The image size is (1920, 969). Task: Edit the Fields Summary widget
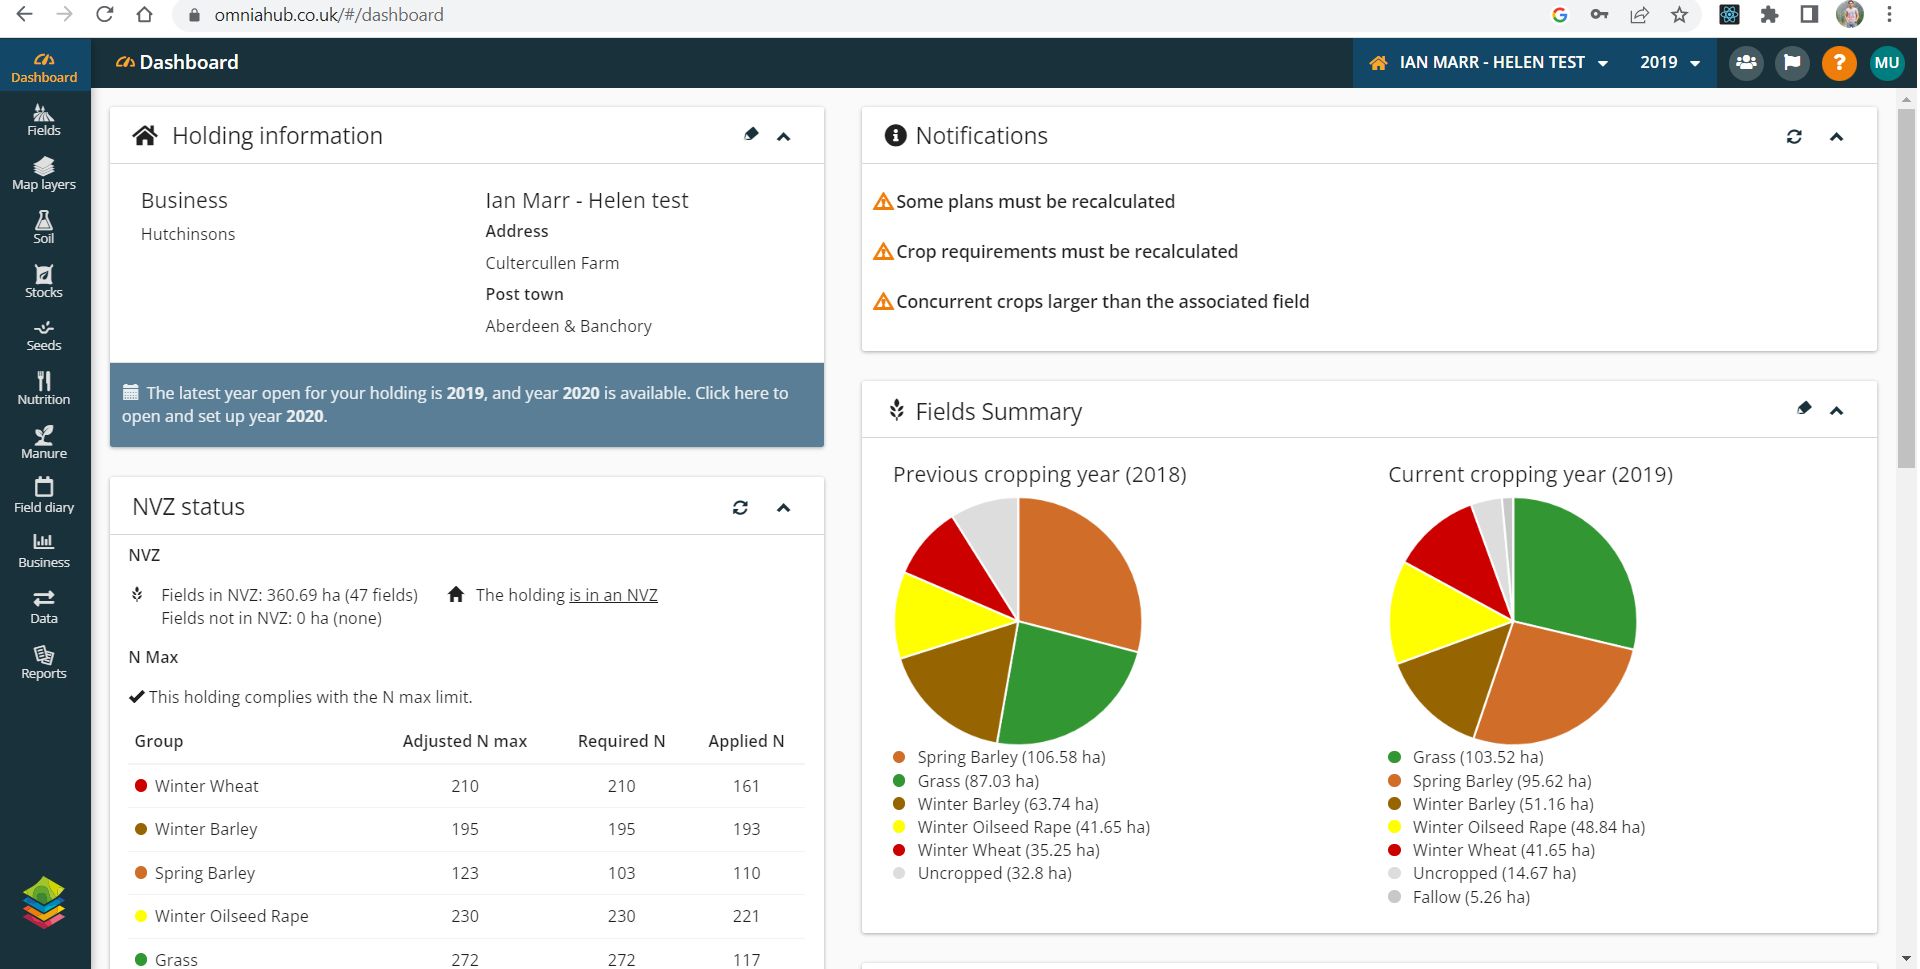pos(1804,408)
